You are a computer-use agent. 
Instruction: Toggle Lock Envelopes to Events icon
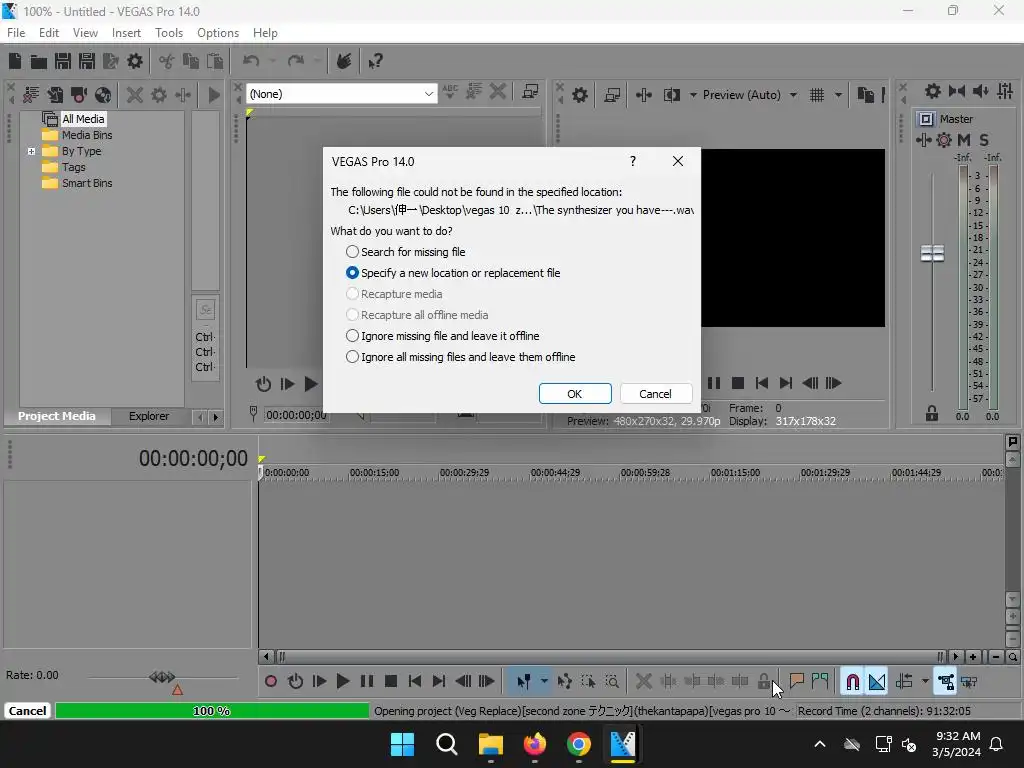point(946,682)
